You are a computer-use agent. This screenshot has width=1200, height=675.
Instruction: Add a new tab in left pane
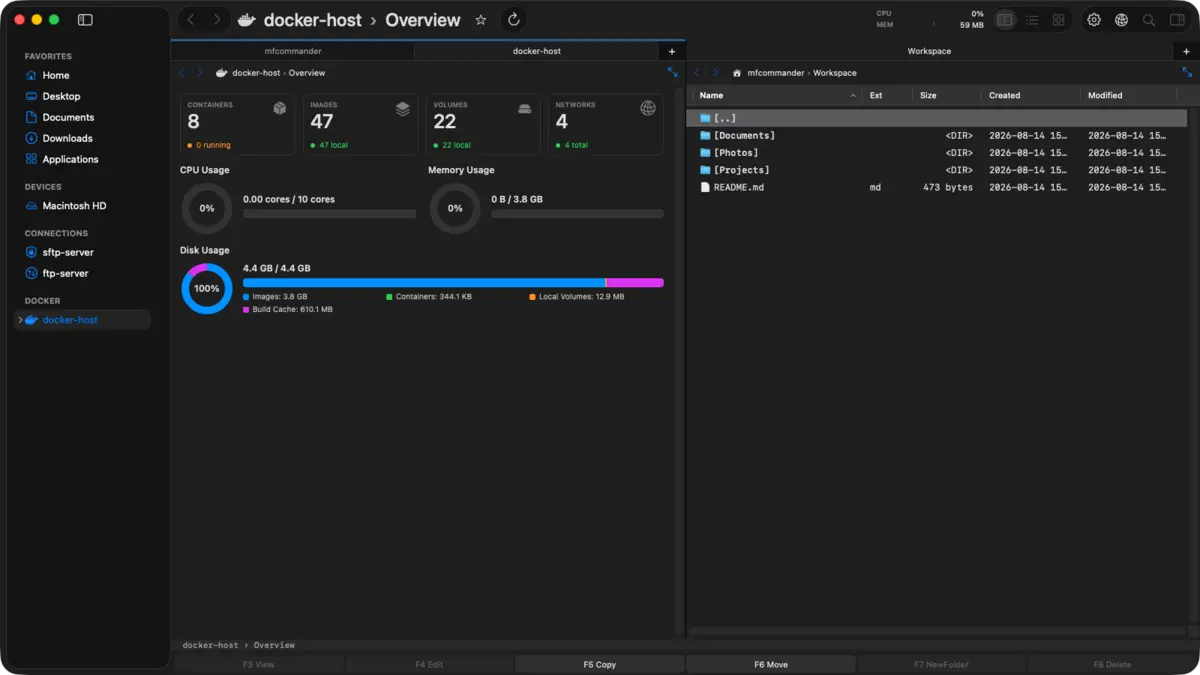(671, 51)
